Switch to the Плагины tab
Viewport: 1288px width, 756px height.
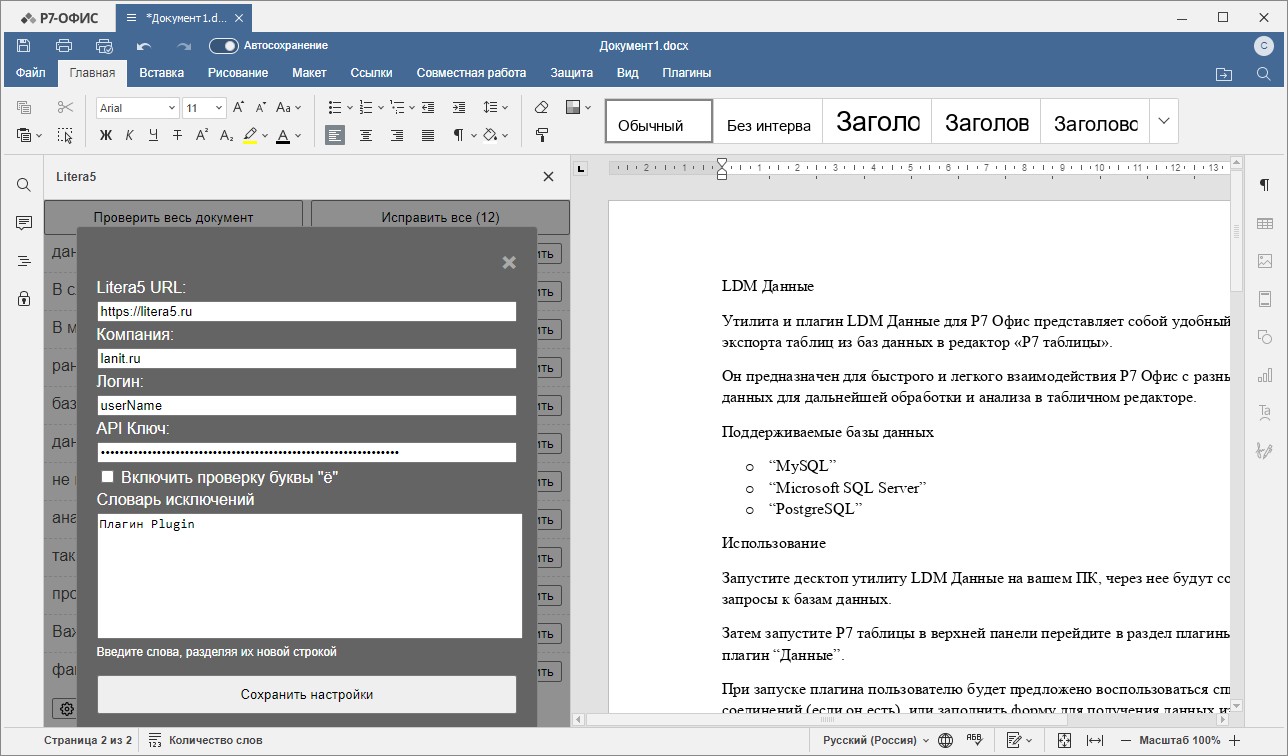pos(686,73)
